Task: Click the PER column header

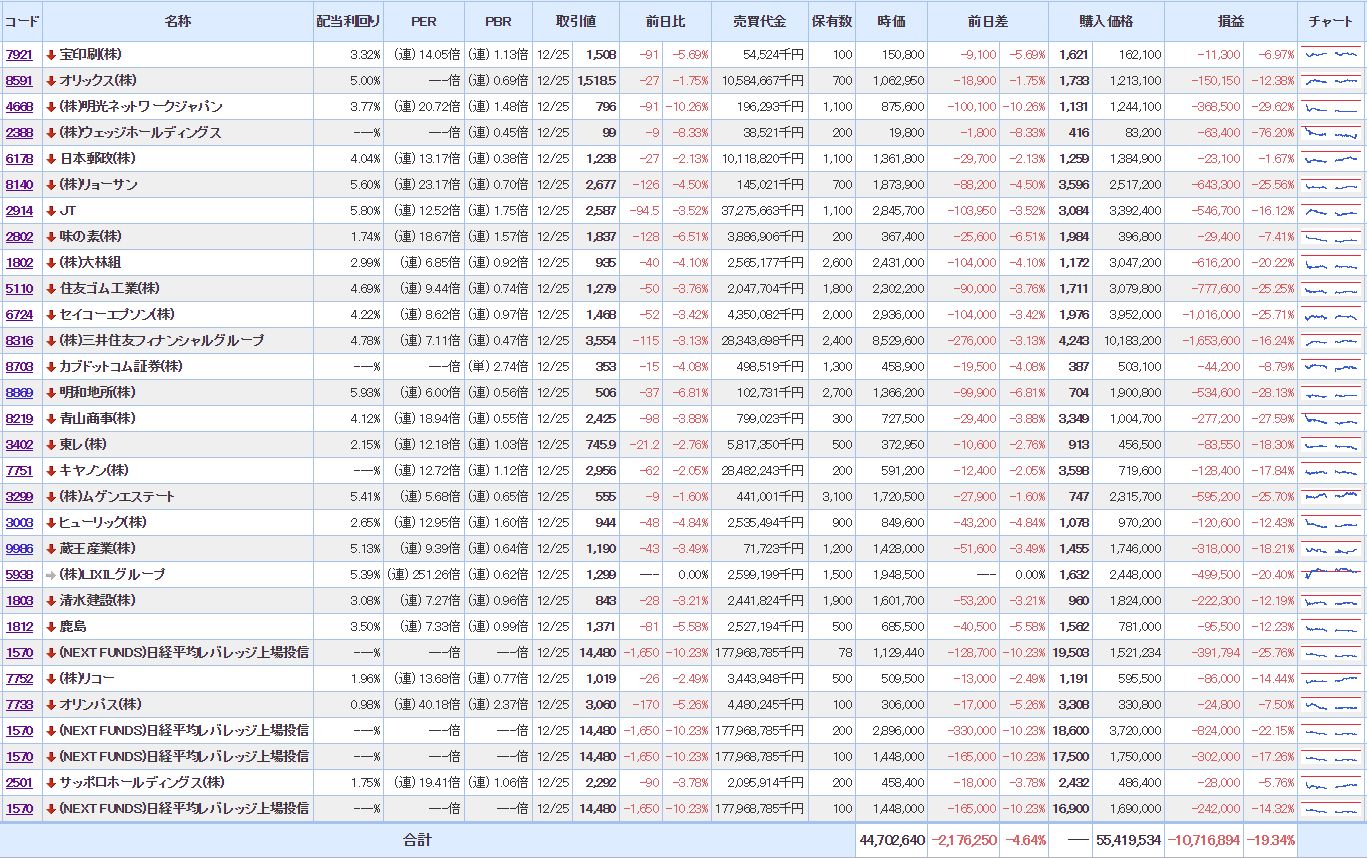Action: click(424, 21)
